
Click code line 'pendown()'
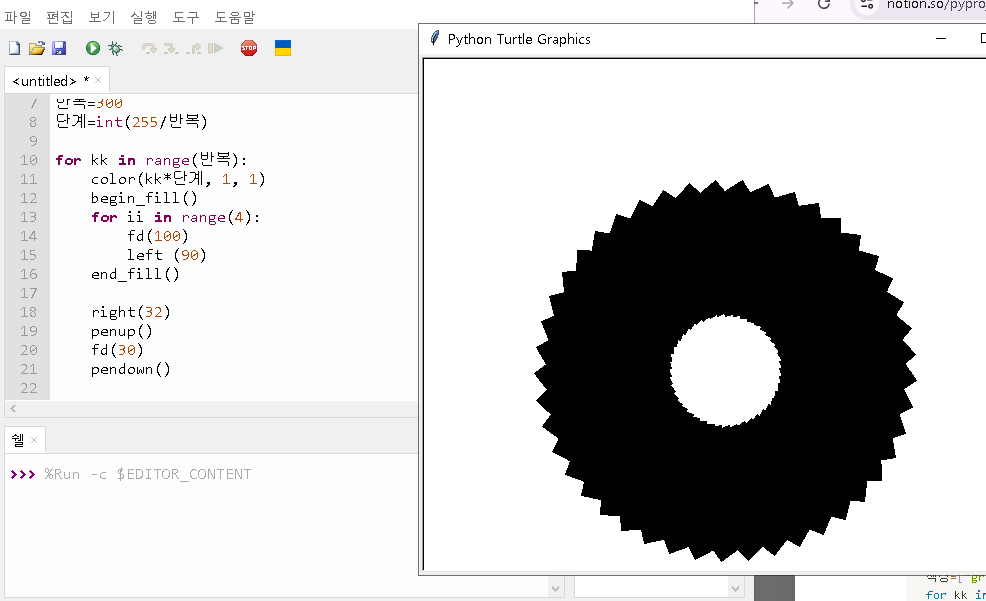point(130,369)
